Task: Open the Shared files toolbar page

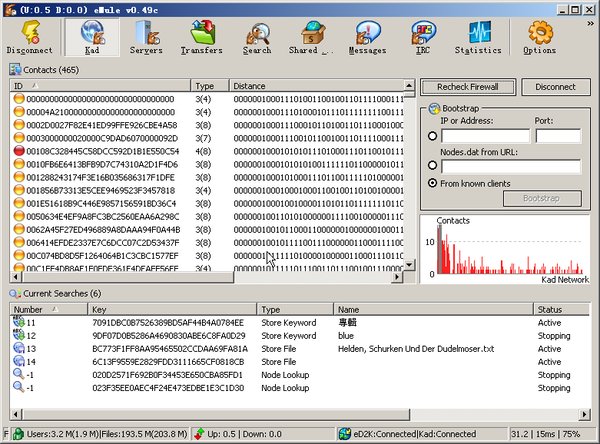Action: (x=311, y=37)
